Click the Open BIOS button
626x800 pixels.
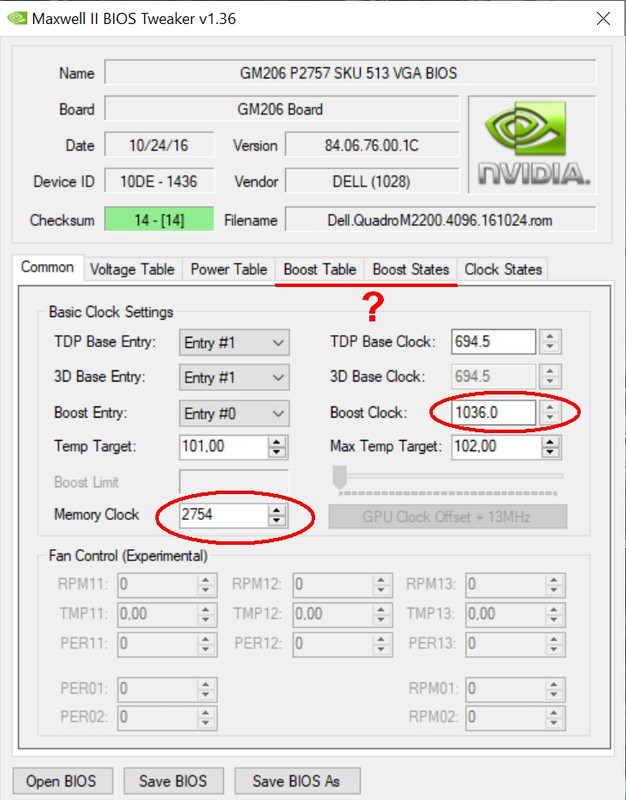[62, 781]
